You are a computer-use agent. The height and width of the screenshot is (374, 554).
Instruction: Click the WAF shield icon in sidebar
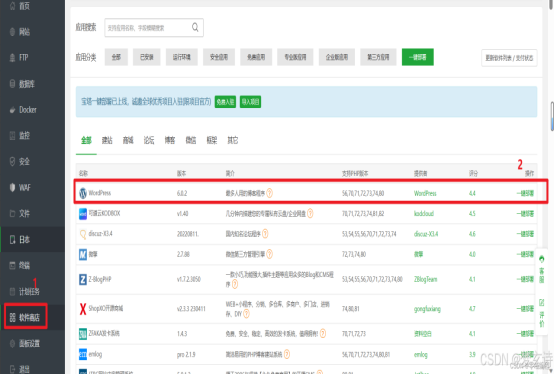point(12,188)
